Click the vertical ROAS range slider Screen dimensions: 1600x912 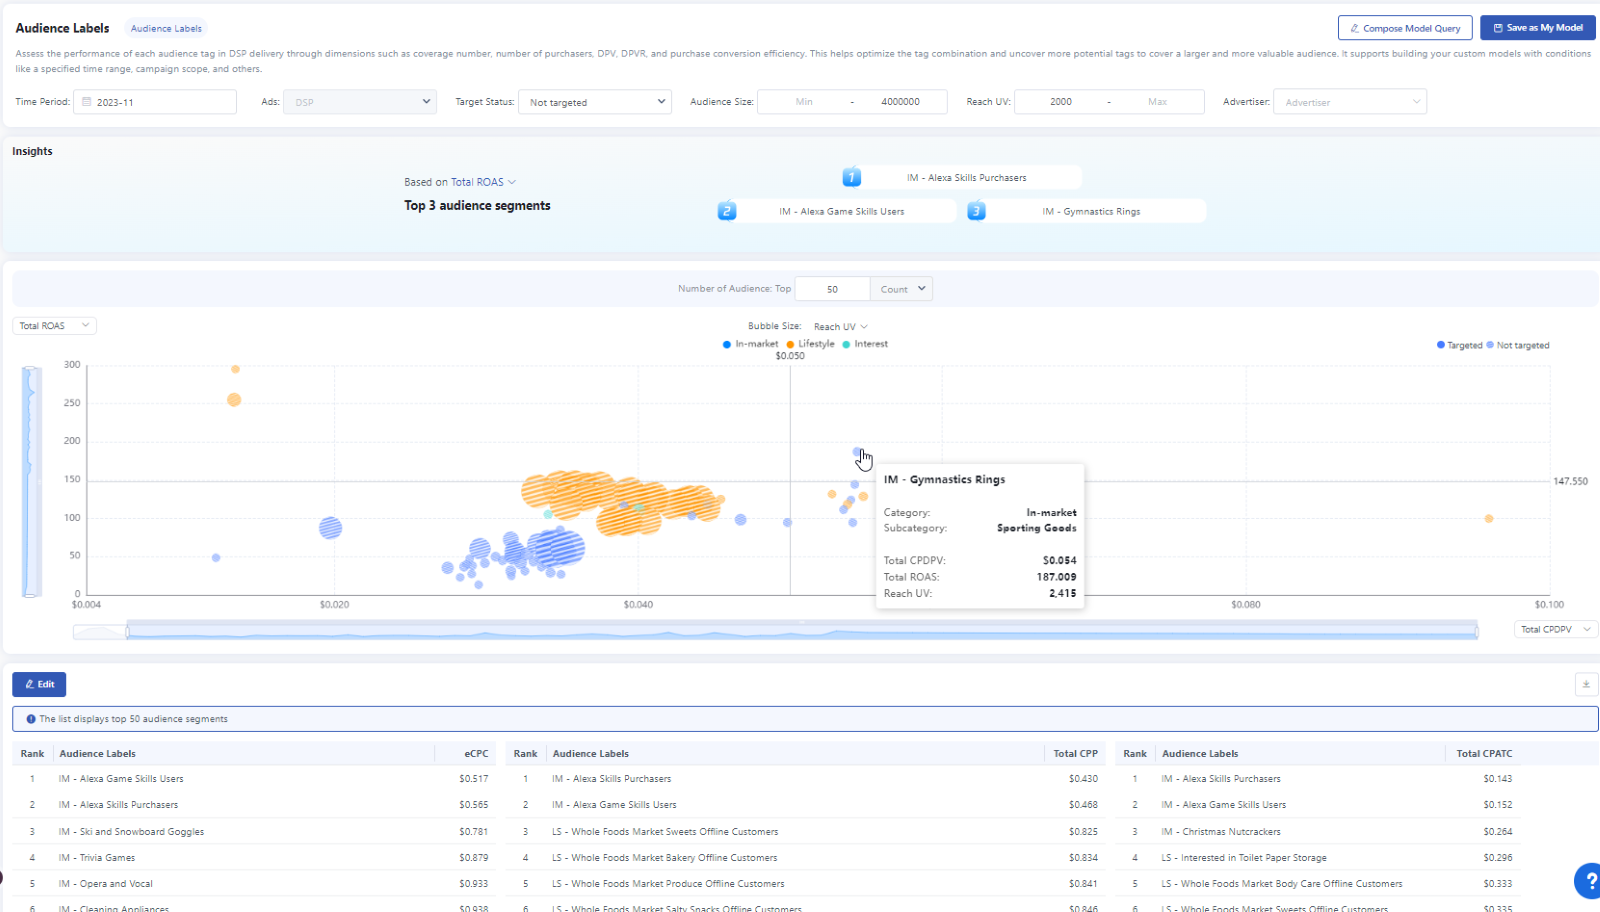pyautogui.click(x=31, y=481)
